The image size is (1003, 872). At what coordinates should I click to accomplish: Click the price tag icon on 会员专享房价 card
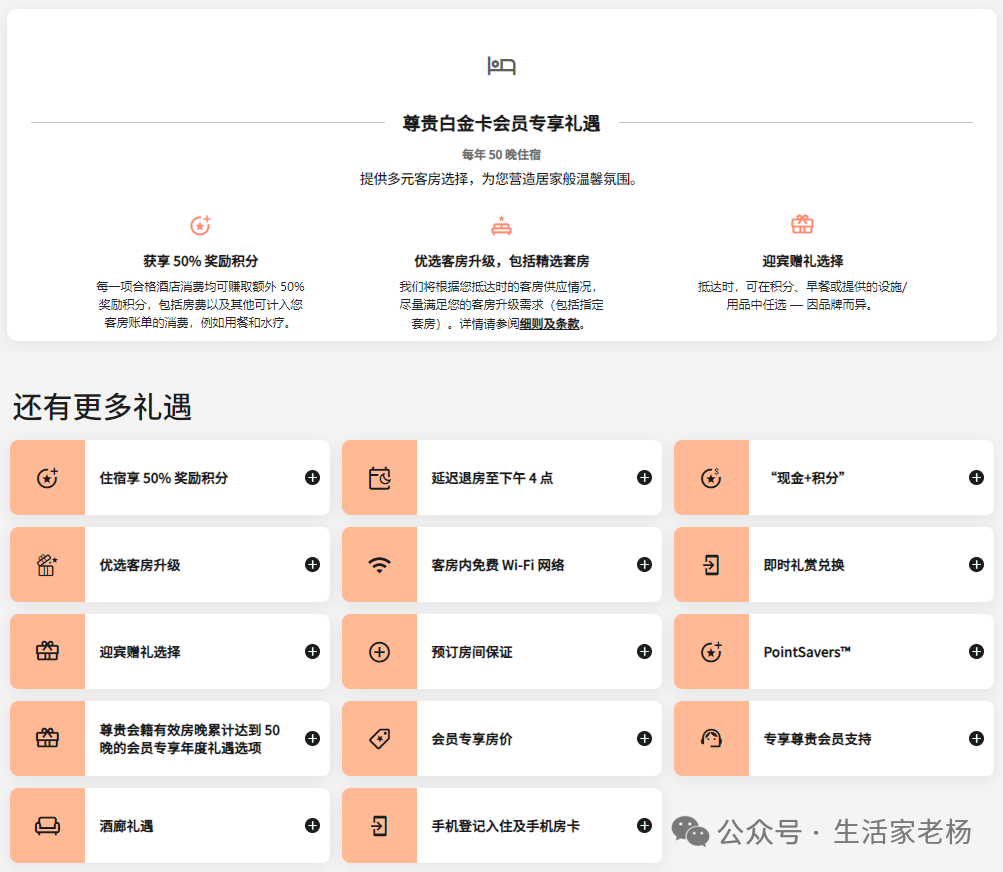tap(379, 738)
